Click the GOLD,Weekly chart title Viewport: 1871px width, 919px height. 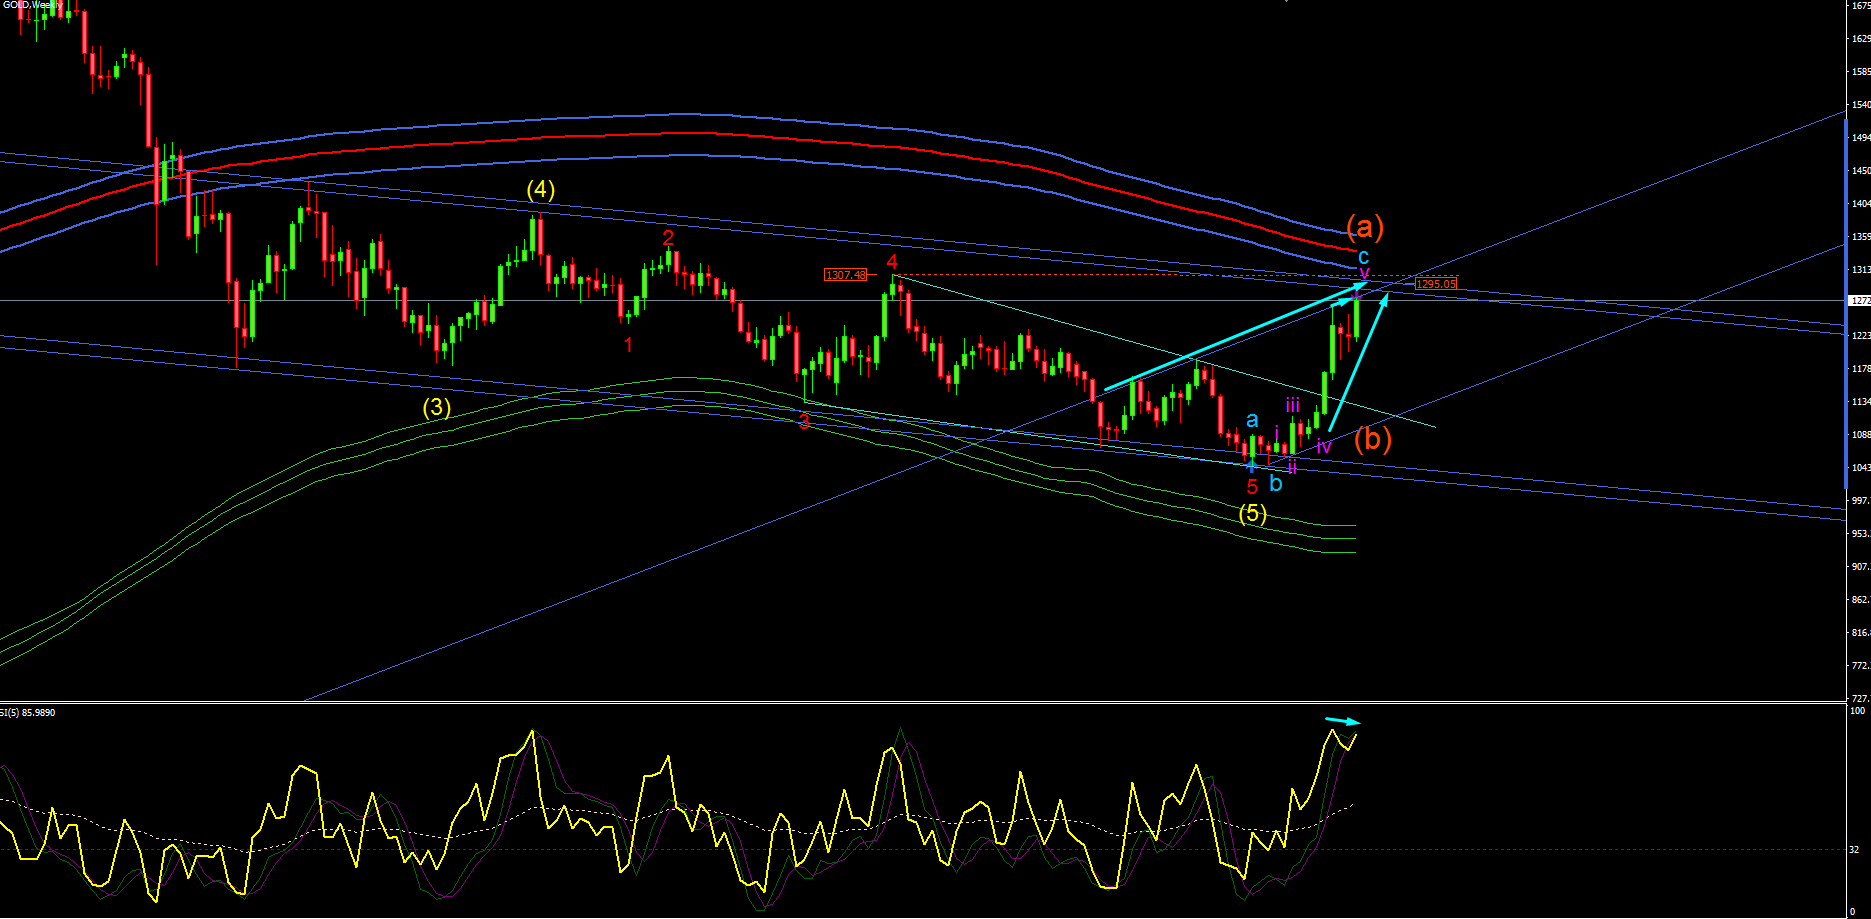click(x=32, y=4)
